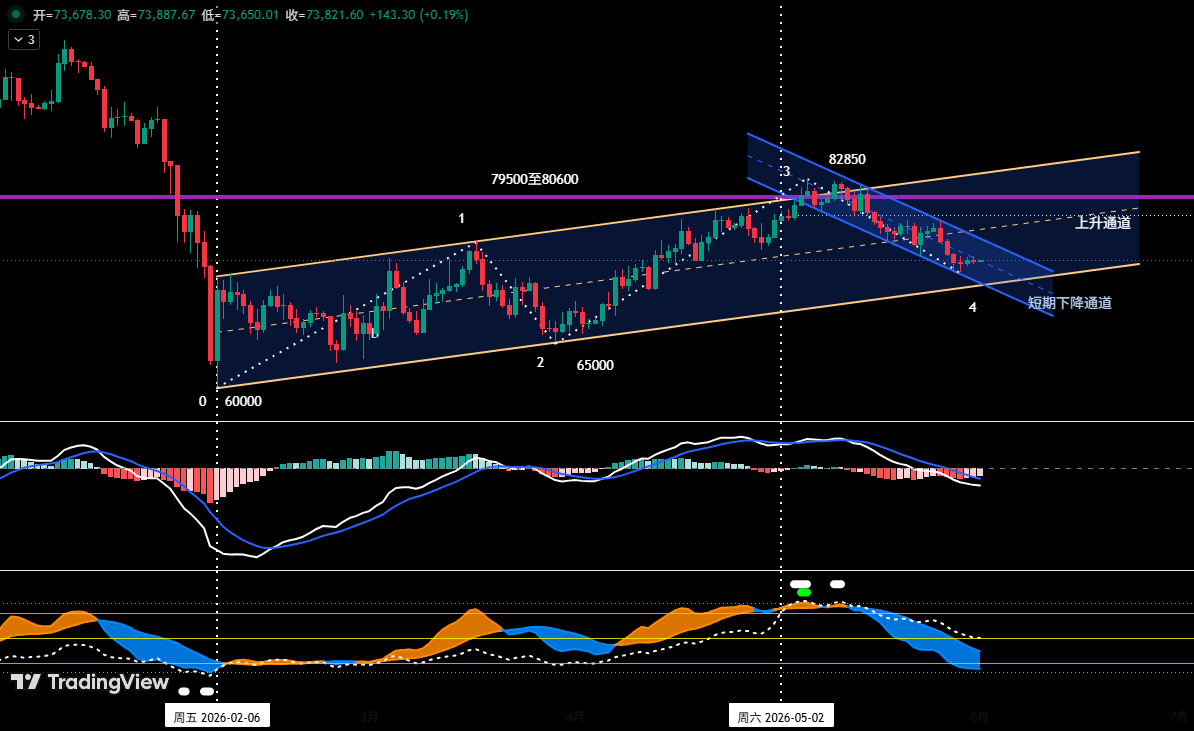The width and height of the screenshot is (1194, 731).
Task: Select the 上升通道 channel label
Action: [1103, 222]
